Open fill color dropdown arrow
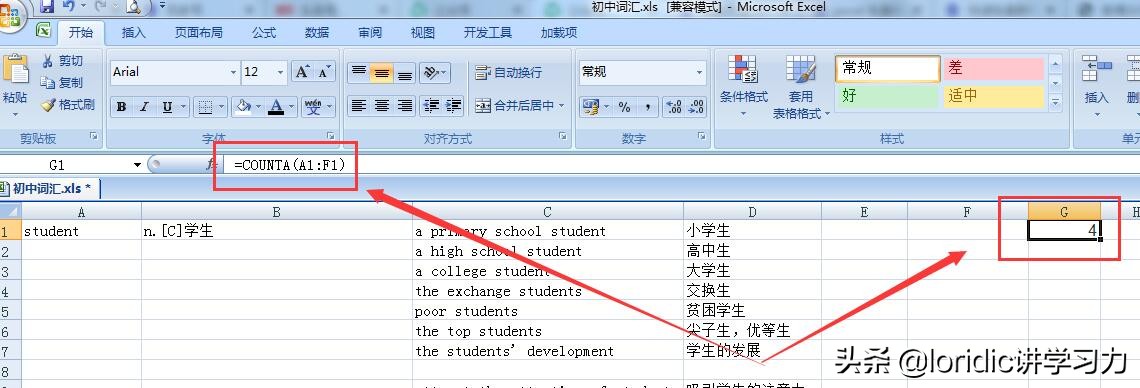This screenshot has width=1140, height=388. click(259, 107)
